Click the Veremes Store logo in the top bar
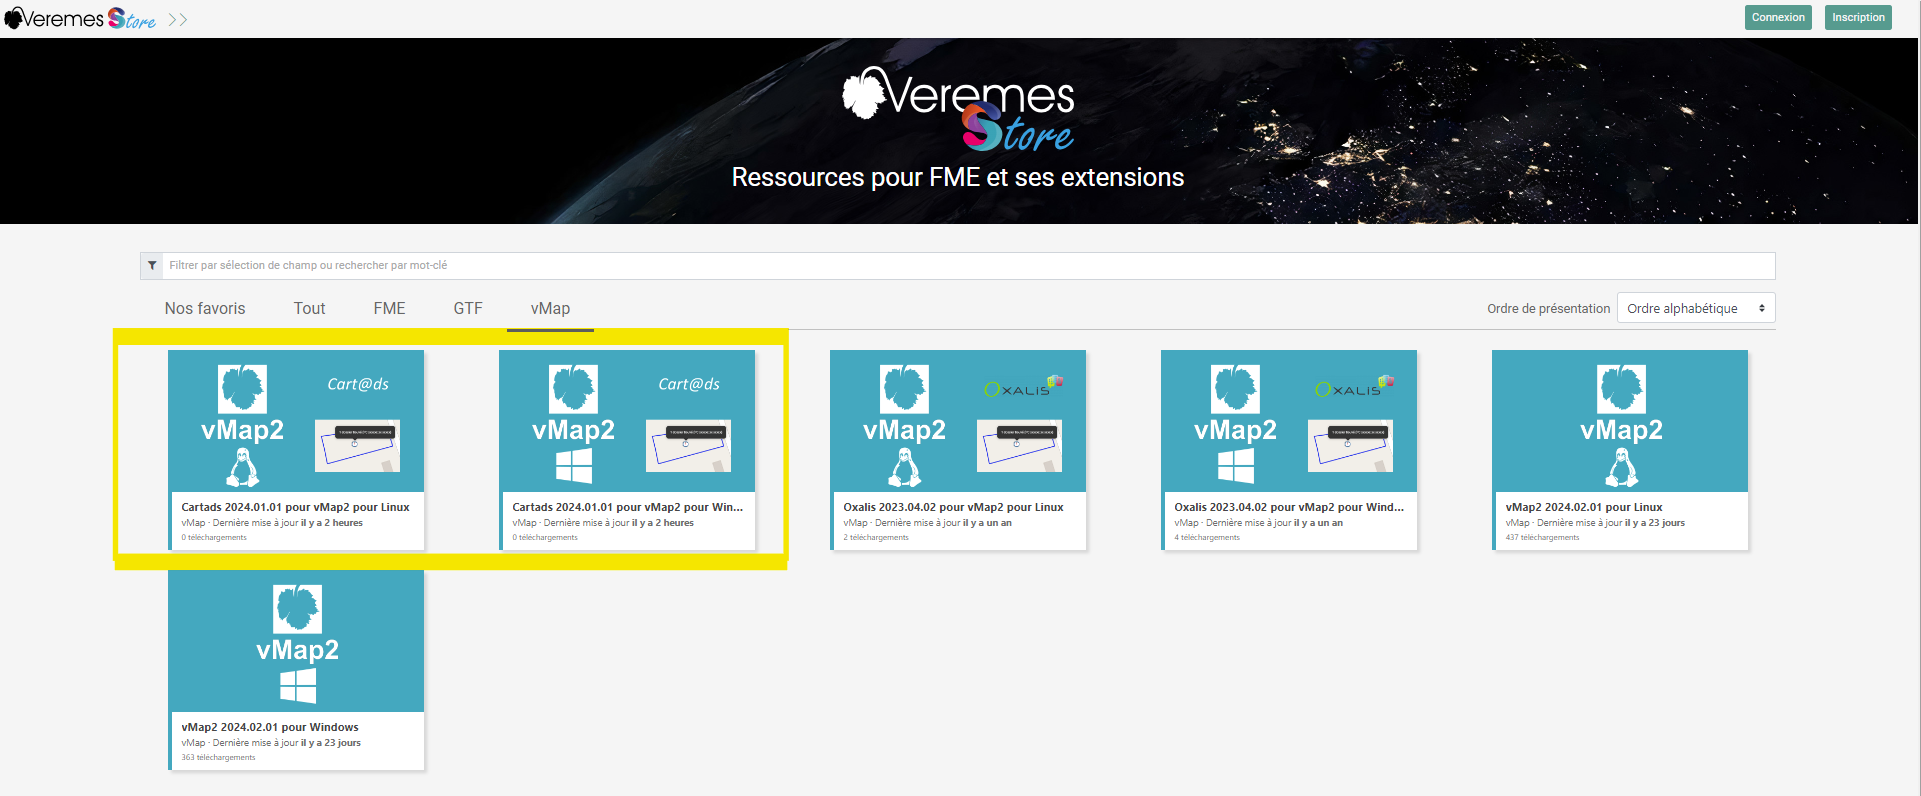Viewport: 1921px width, 796px height. pos(80,19)
